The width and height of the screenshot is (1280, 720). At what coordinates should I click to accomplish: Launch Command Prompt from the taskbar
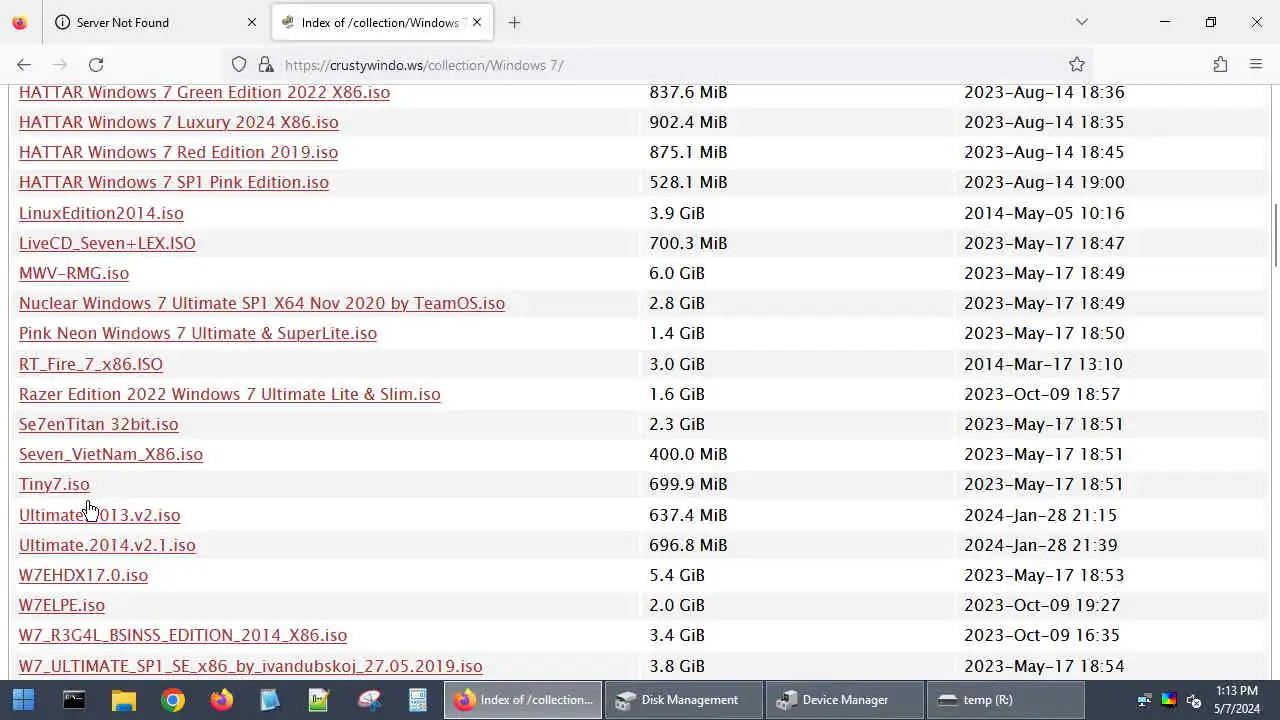pyautogui.click(x=74, y=700)
